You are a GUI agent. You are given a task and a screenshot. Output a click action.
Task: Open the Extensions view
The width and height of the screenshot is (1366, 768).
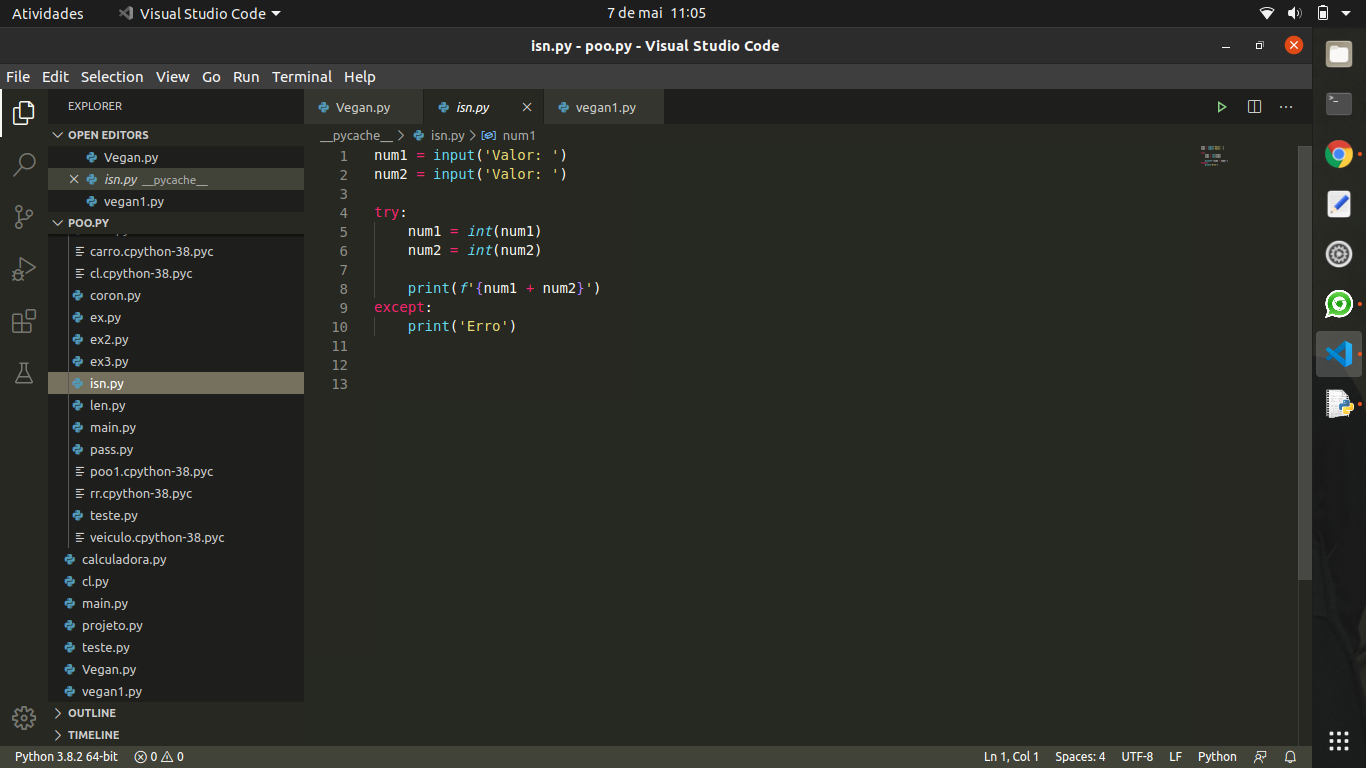[x=23, y=320]
